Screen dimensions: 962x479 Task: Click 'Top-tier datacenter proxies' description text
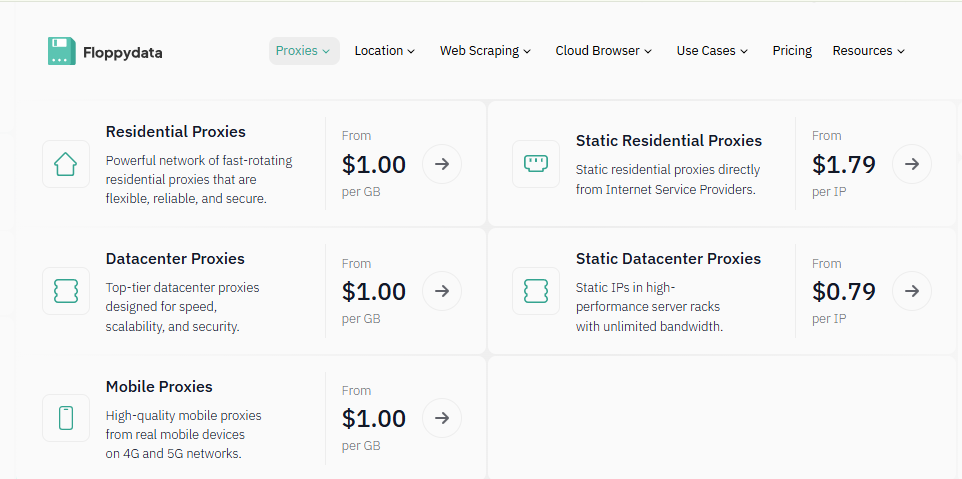click(x=182, y=307)
